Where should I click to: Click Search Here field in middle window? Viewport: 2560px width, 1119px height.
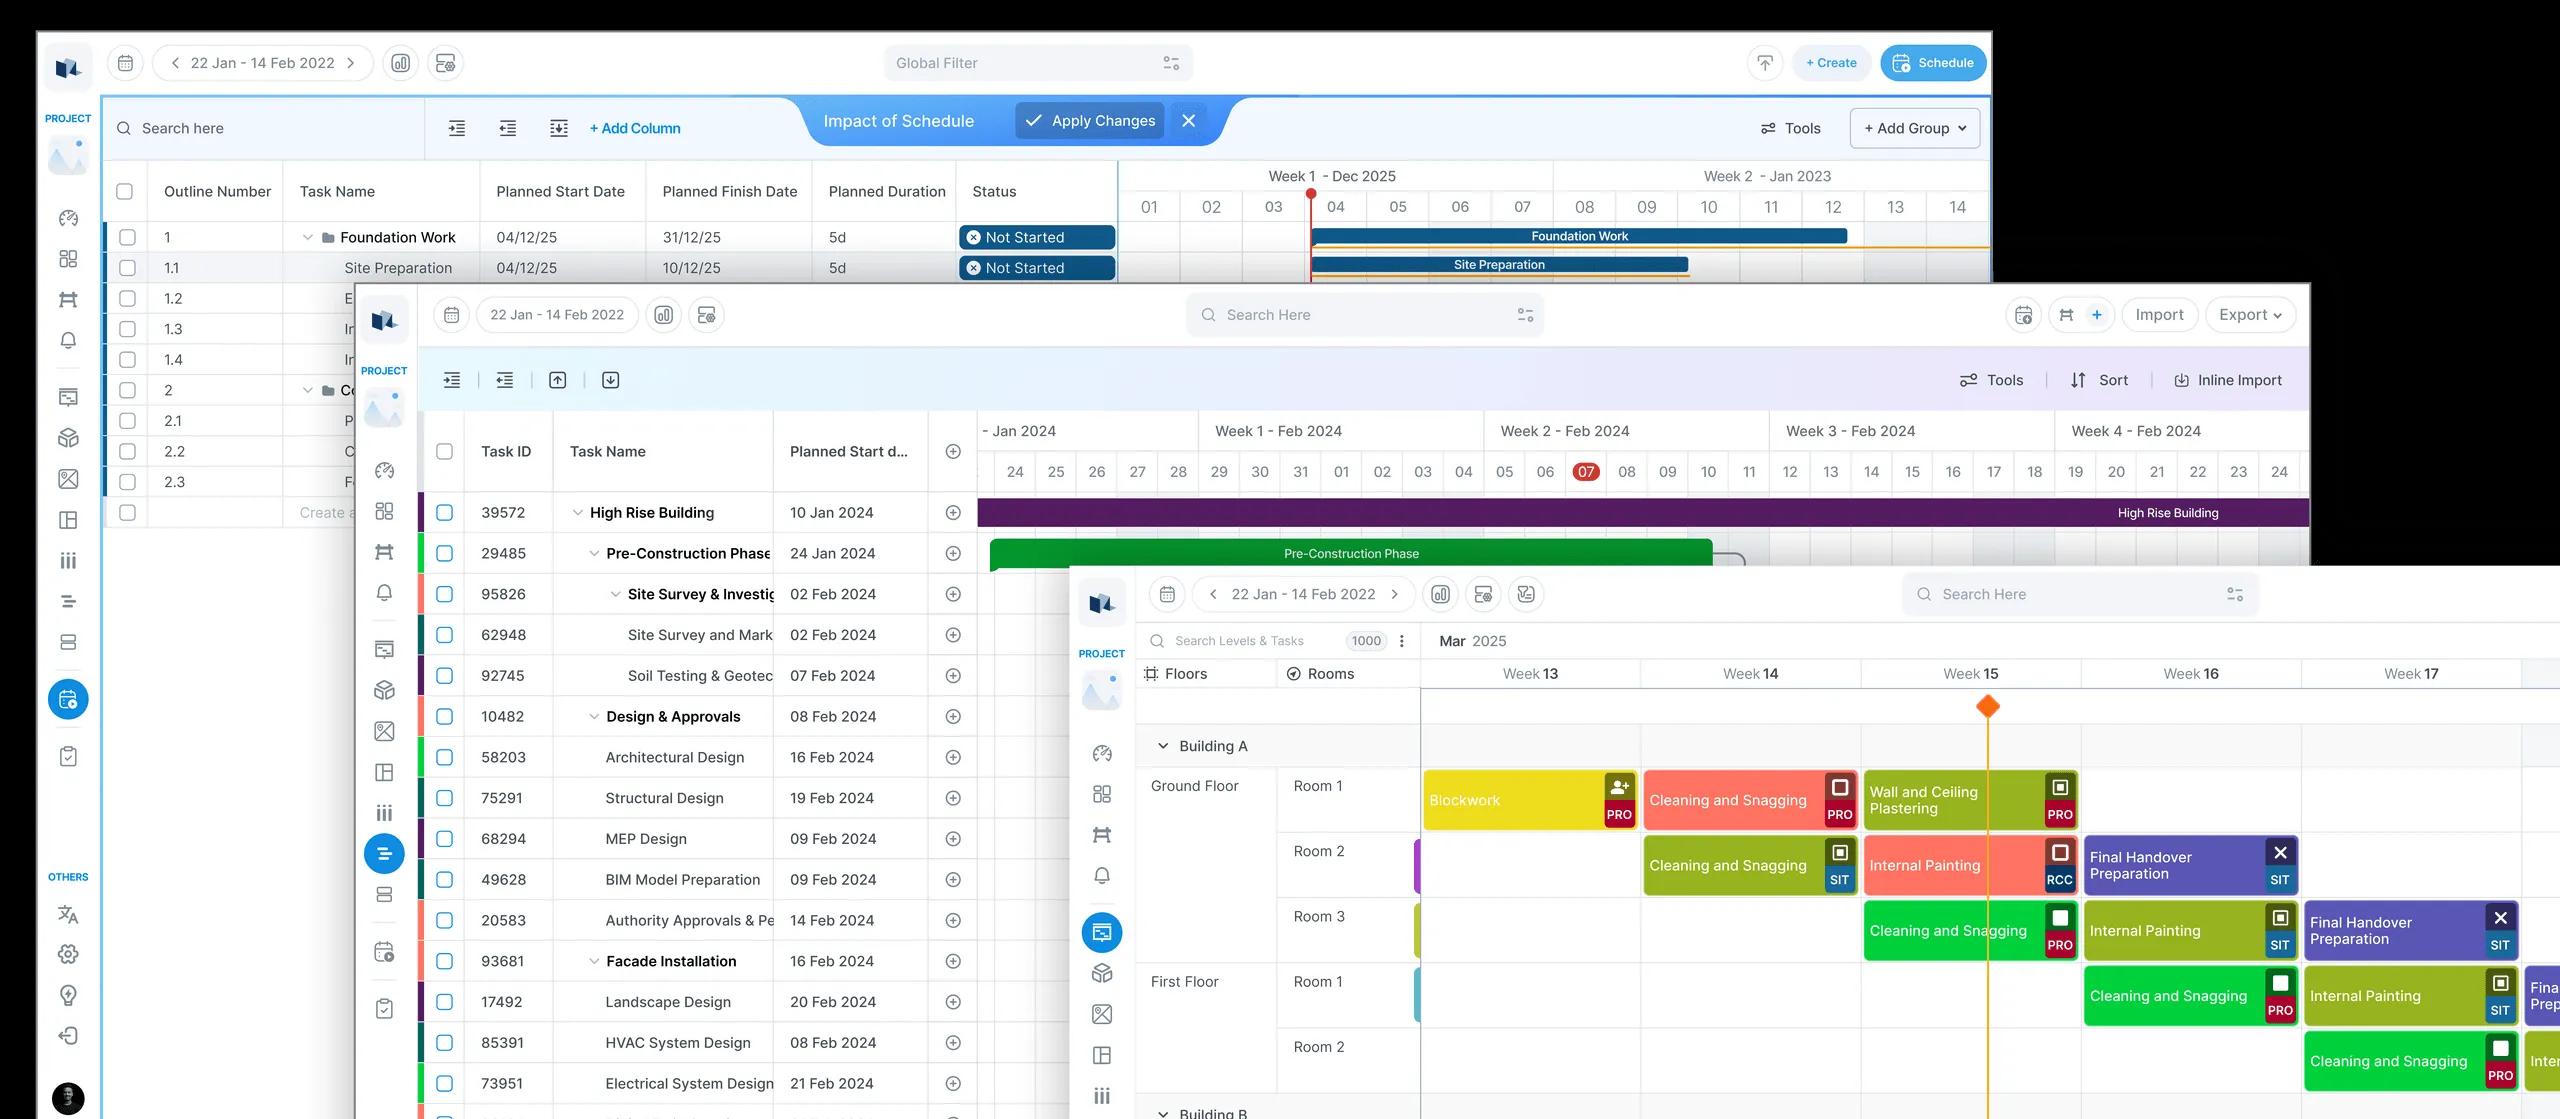[1365, 315]
